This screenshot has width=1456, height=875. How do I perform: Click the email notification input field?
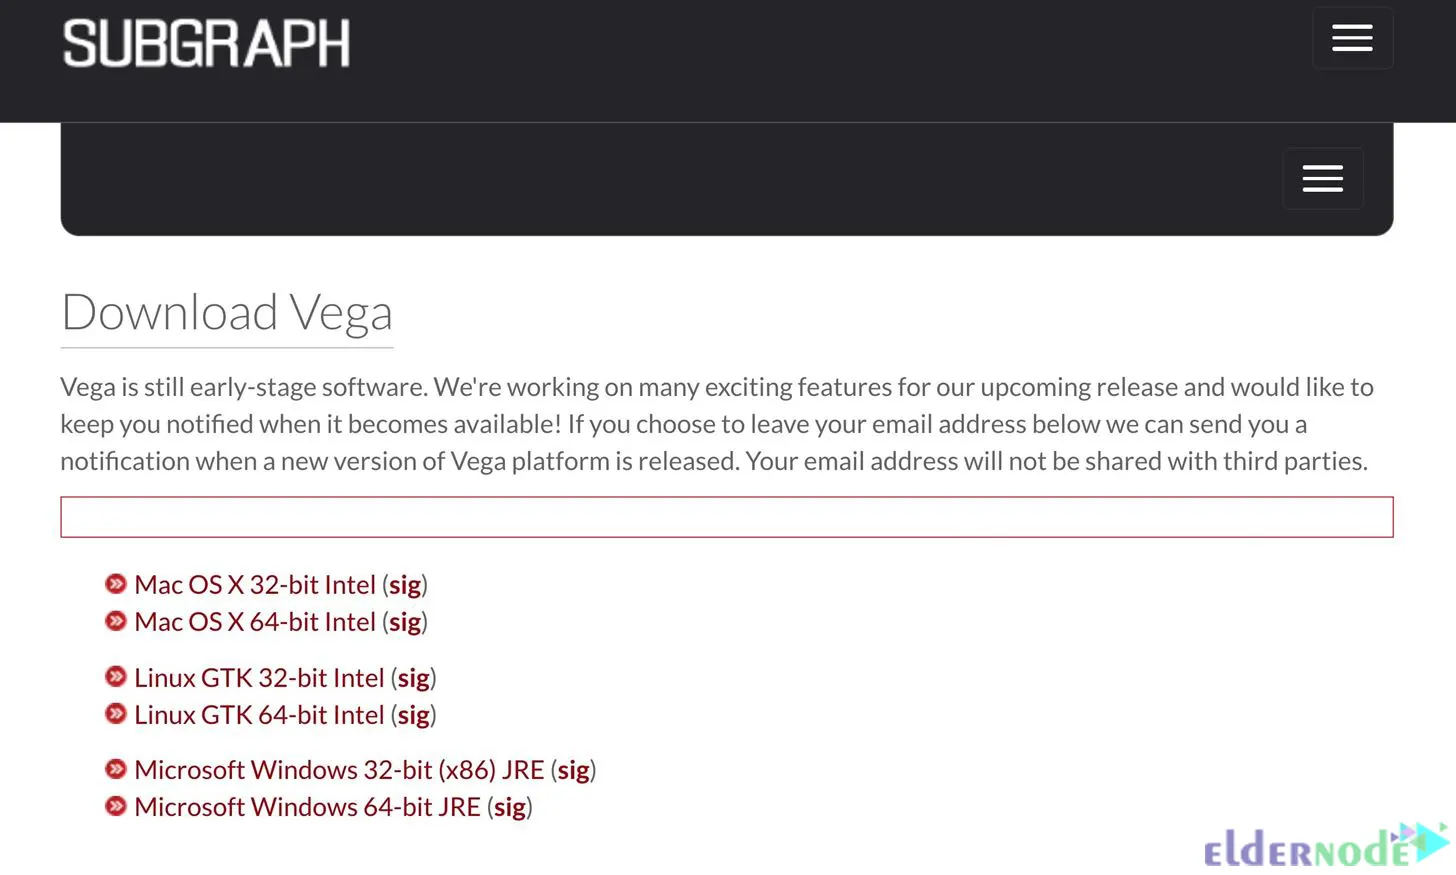click(727, 516)
